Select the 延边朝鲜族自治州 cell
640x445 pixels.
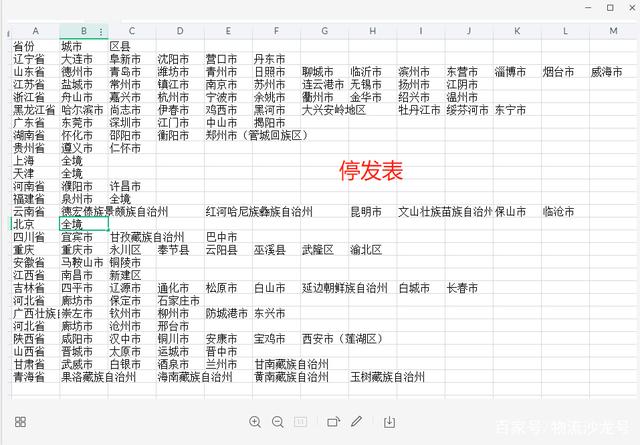click(x=344, y=288)
